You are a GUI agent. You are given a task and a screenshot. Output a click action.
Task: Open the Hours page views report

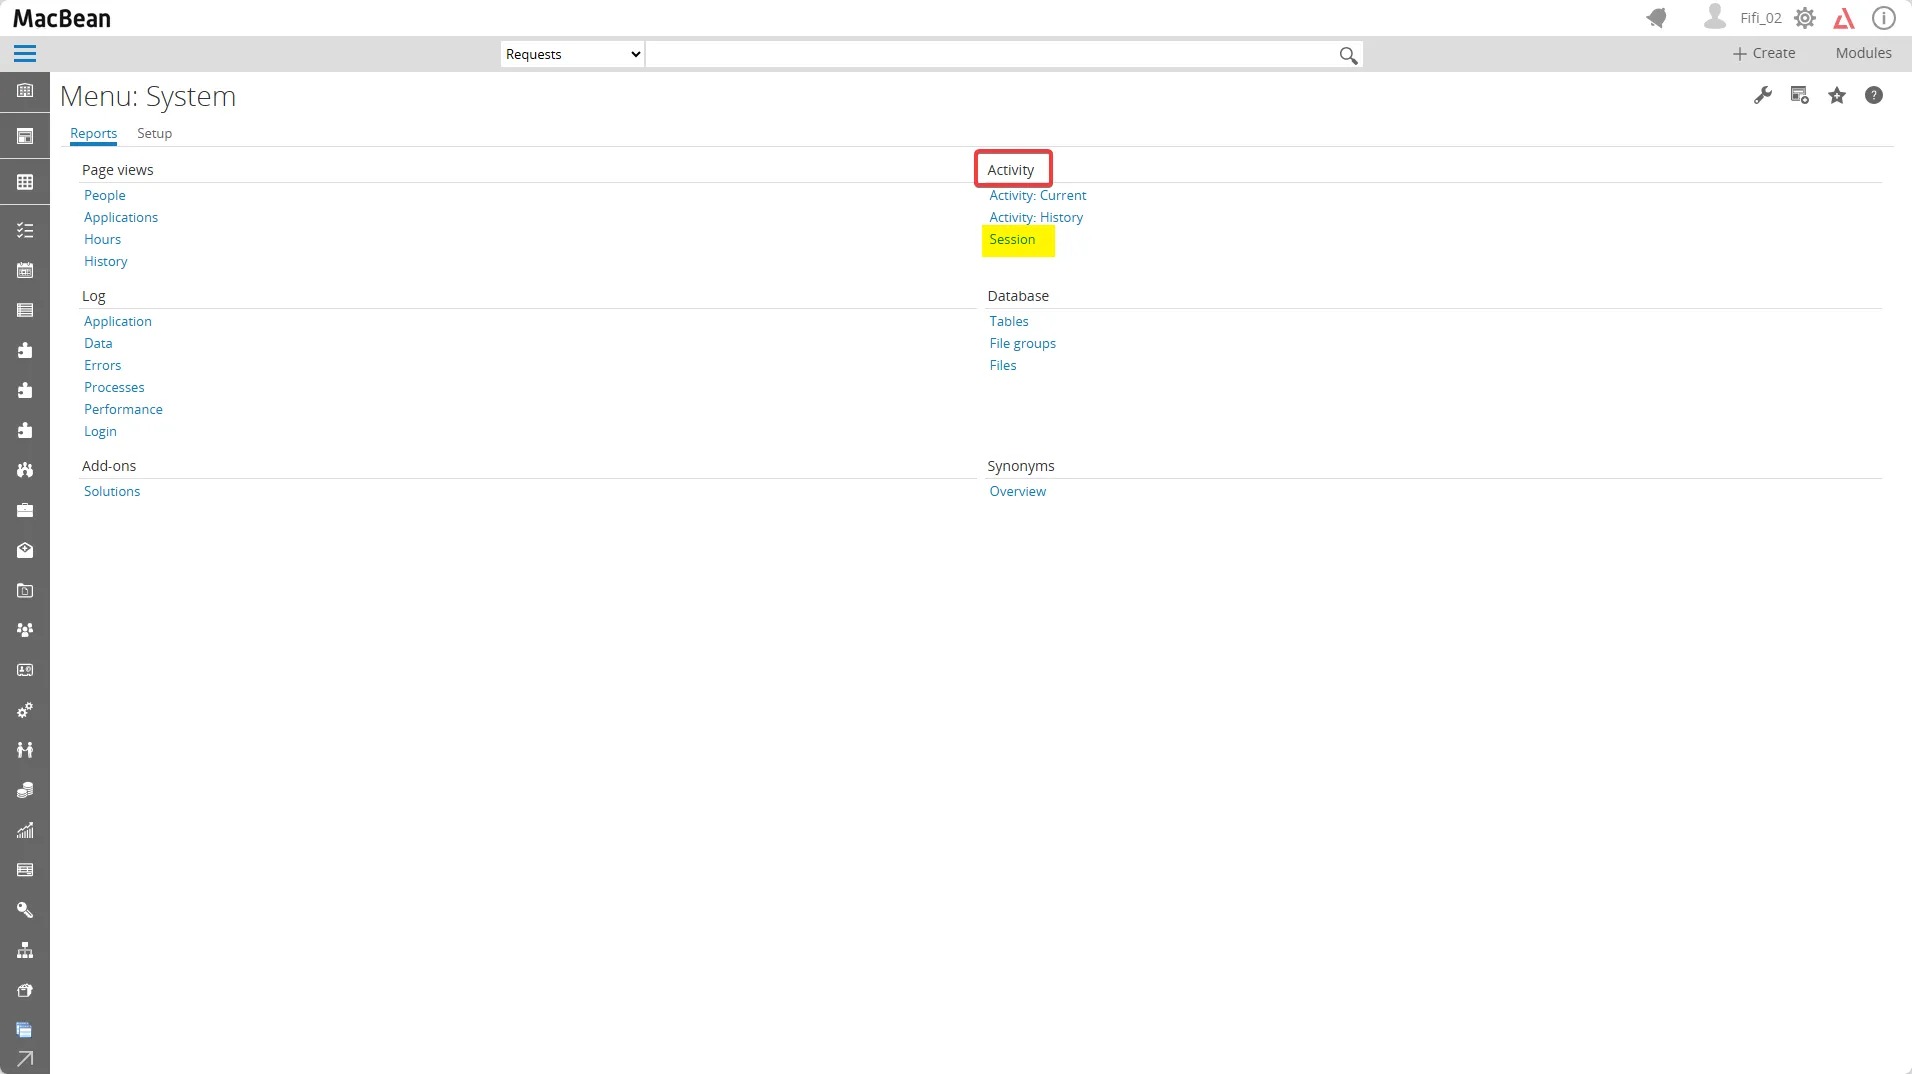(102, 239)
